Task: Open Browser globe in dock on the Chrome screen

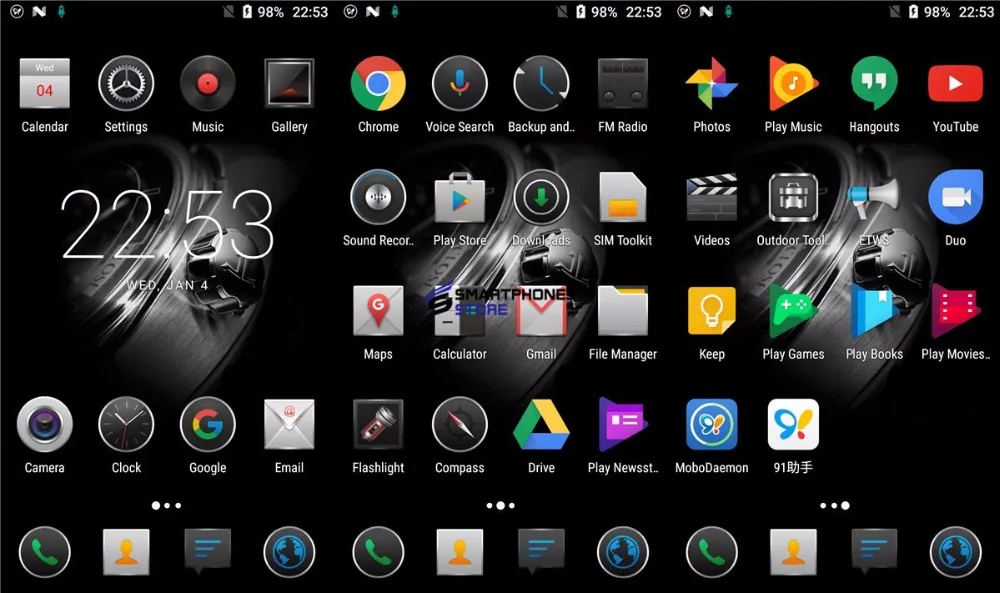Action: tap(623, 552)
